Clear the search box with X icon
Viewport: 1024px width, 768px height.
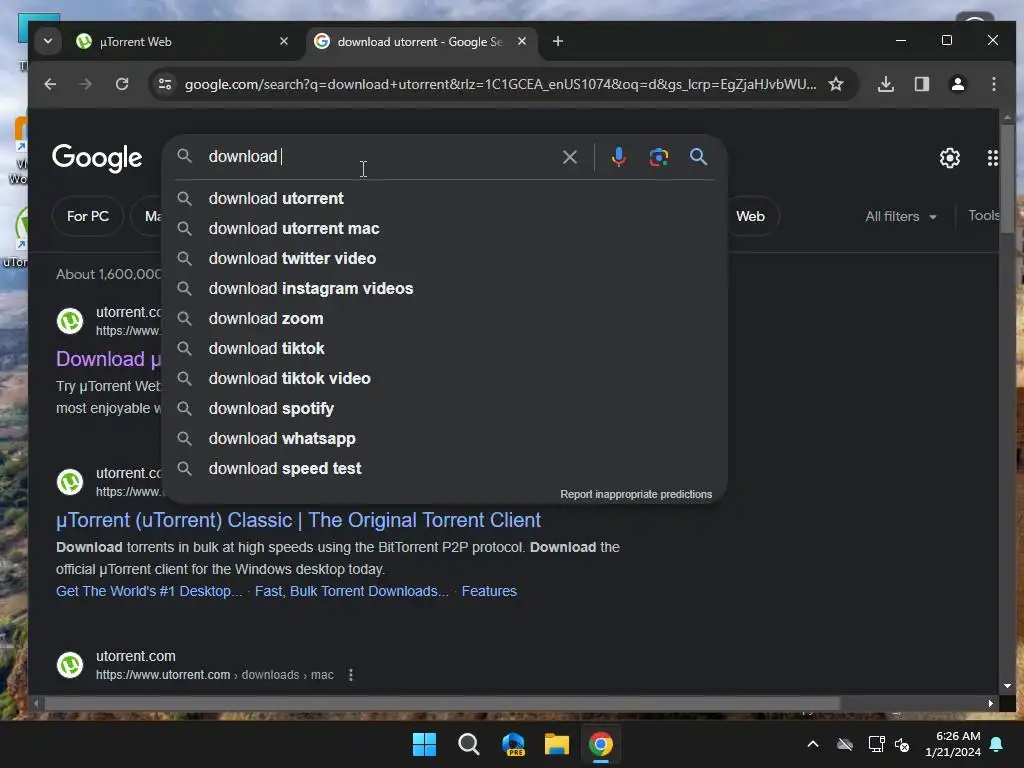tap(569, 157)
